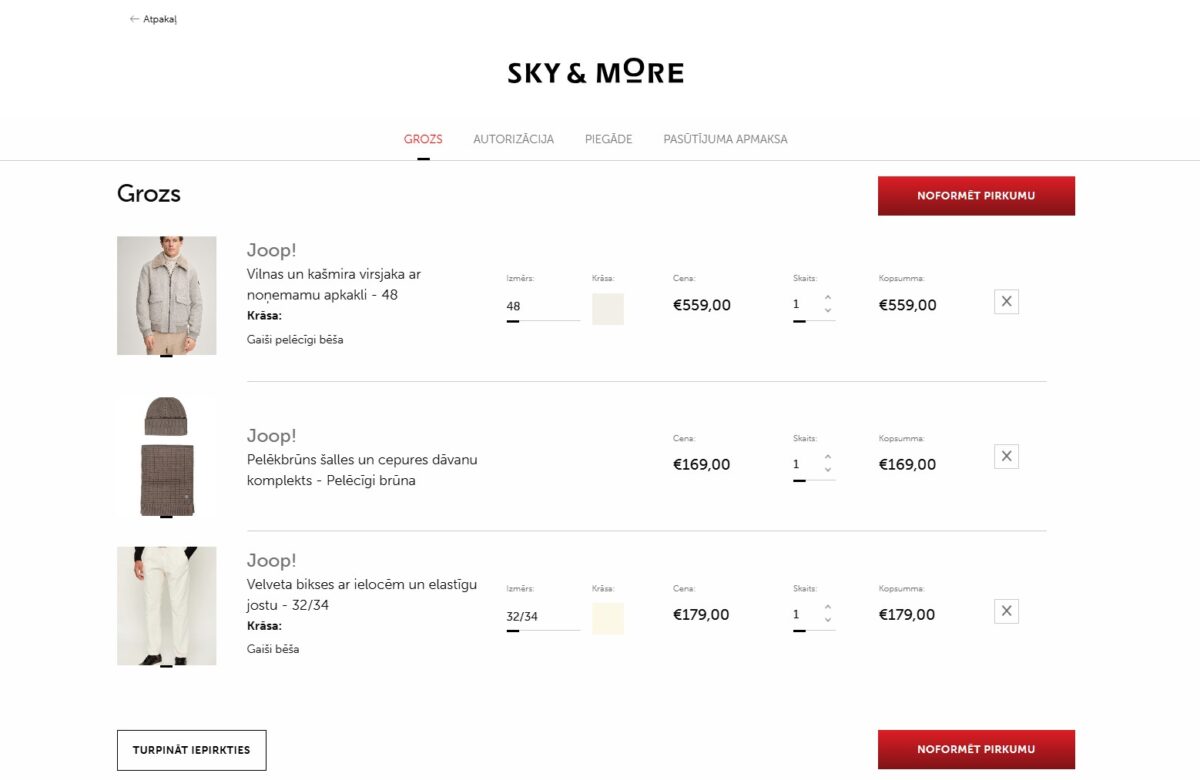This screenshot has height=780, width=1200.
Task: Click Turpināt iepirkties
Action: [x=191, y=749]
